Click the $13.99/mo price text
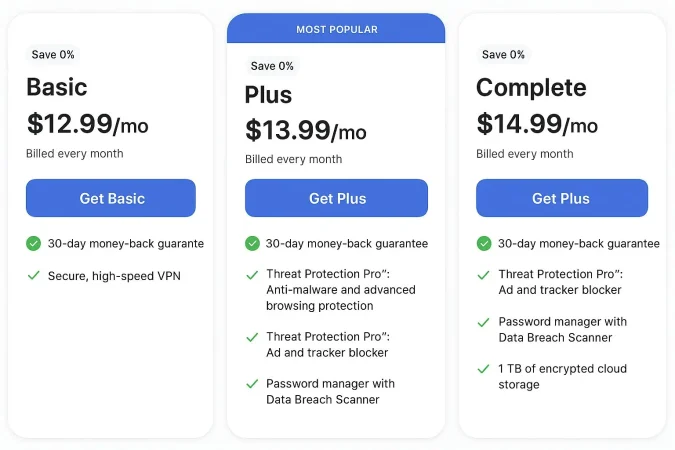 (x=305, y=130)
